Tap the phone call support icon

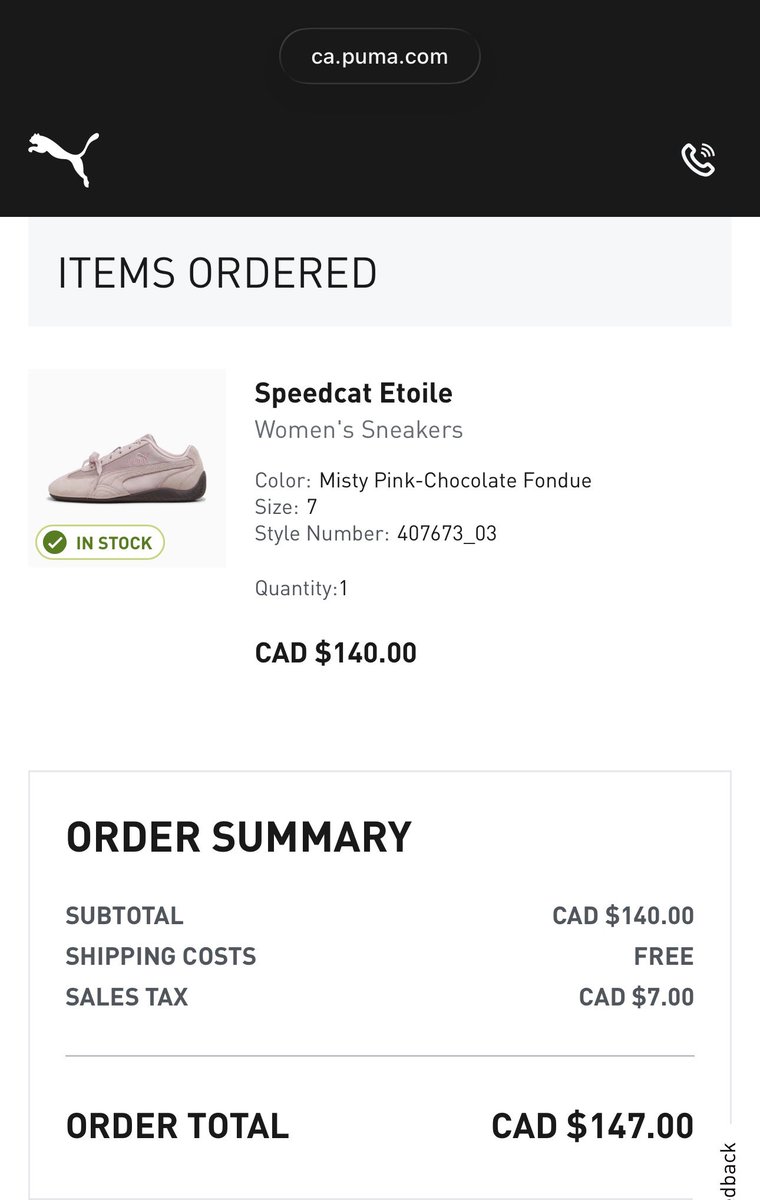tap(698, 159)
